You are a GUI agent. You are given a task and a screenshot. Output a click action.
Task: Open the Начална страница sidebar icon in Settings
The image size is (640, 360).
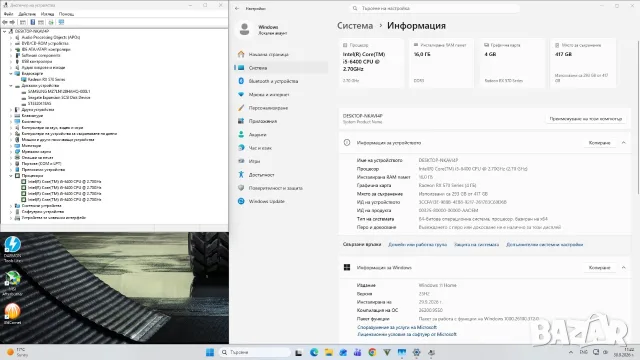click(x=241, y=54)
